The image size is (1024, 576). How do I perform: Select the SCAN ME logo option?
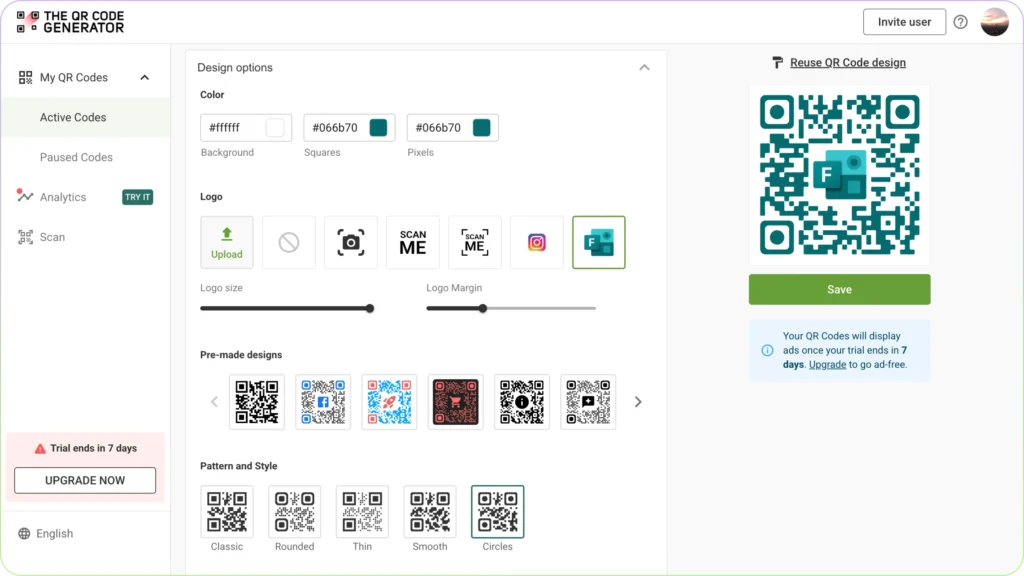(413, 242)
